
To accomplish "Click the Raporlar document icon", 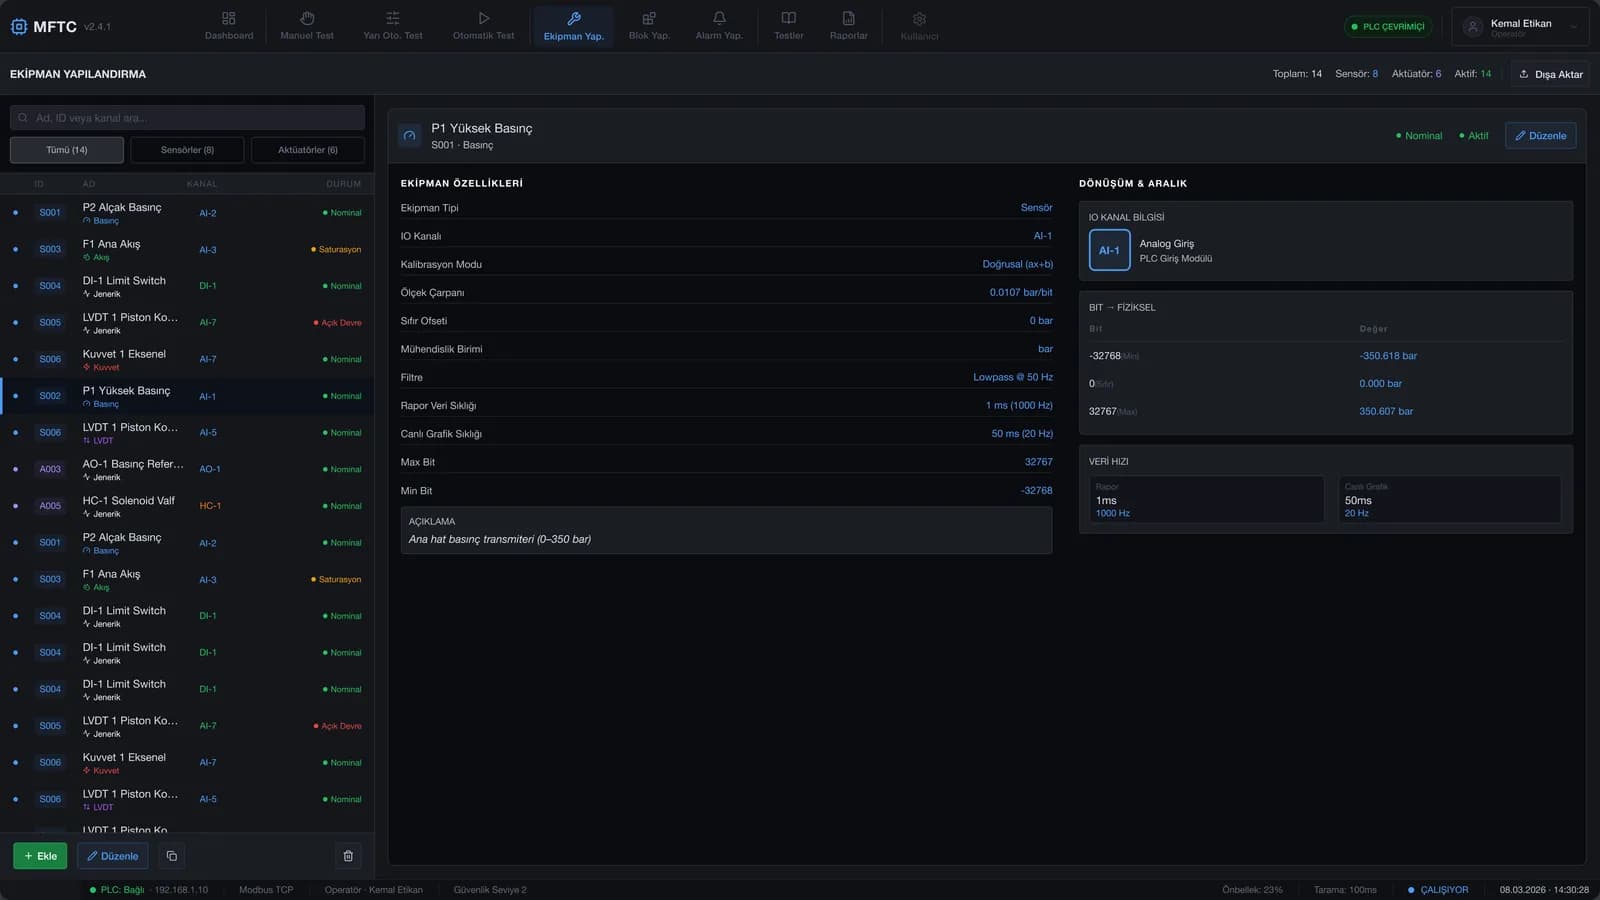I will pyautogui.click(x=849, y=18).
